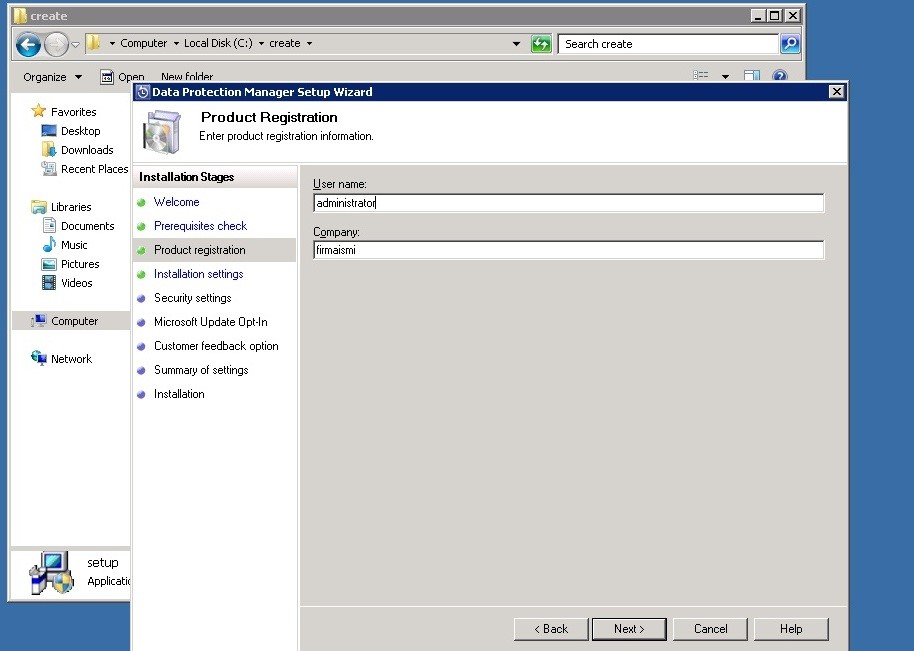Open Help in the setup wizard
The width and height of the screenshot is (914, 651).
(791, 629)
